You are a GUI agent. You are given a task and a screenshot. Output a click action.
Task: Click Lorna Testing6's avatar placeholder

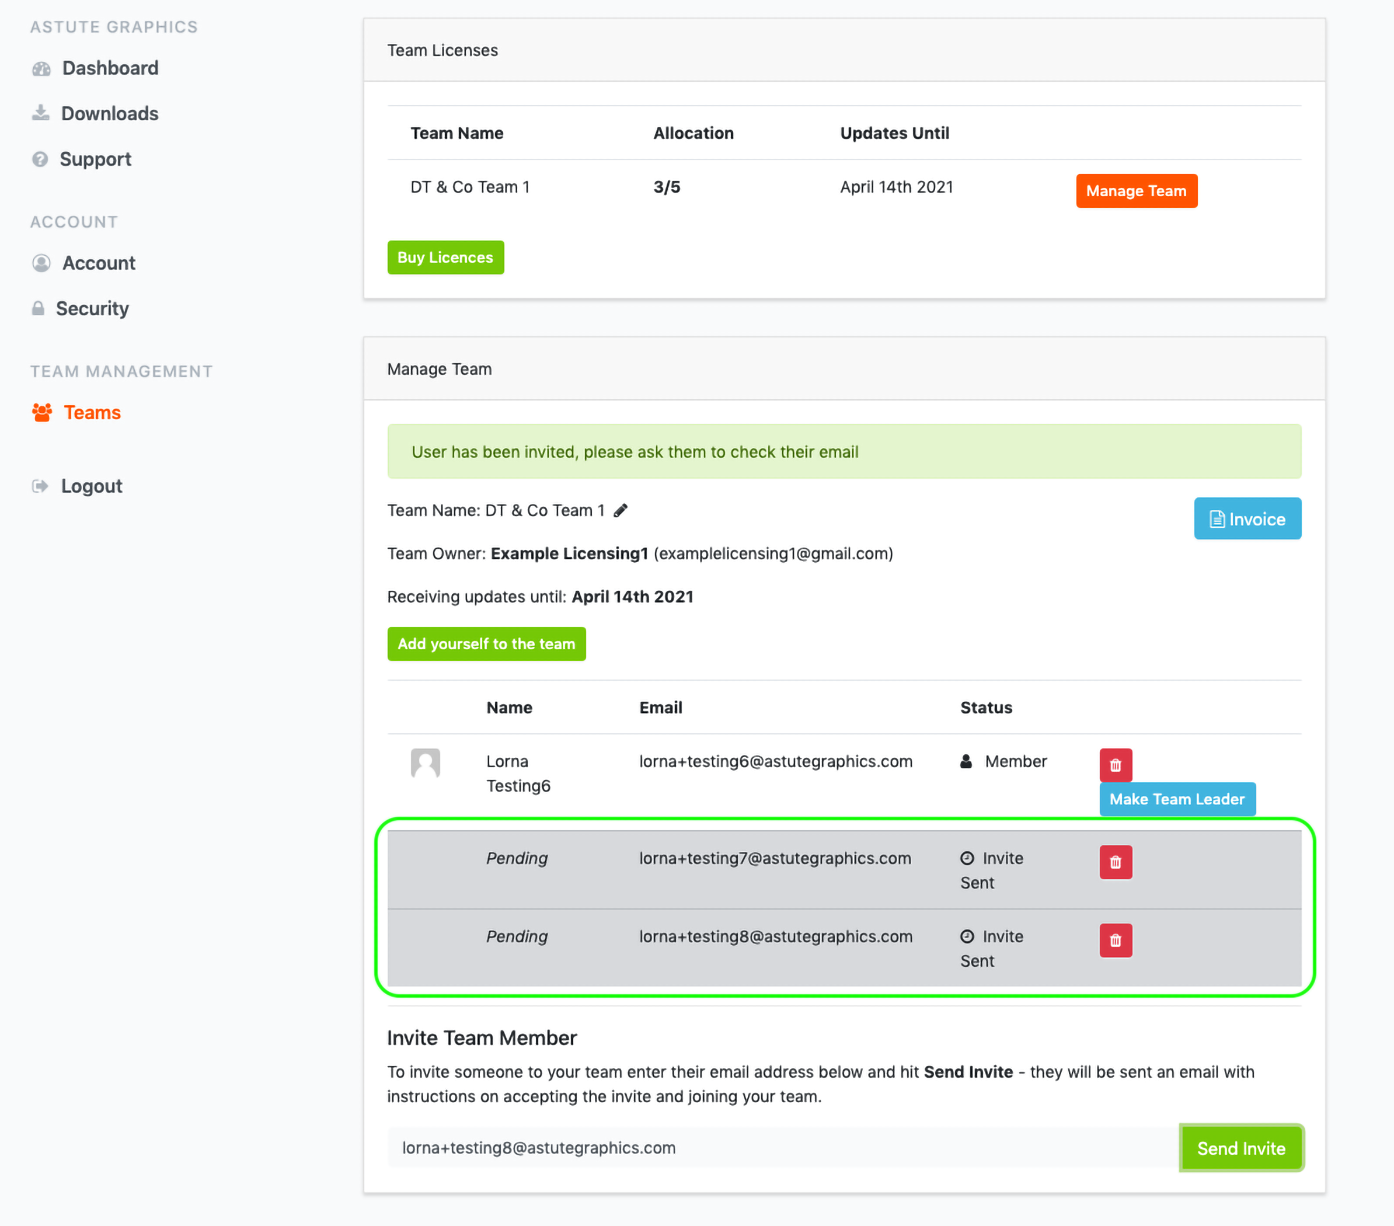(x=425, y=763)
